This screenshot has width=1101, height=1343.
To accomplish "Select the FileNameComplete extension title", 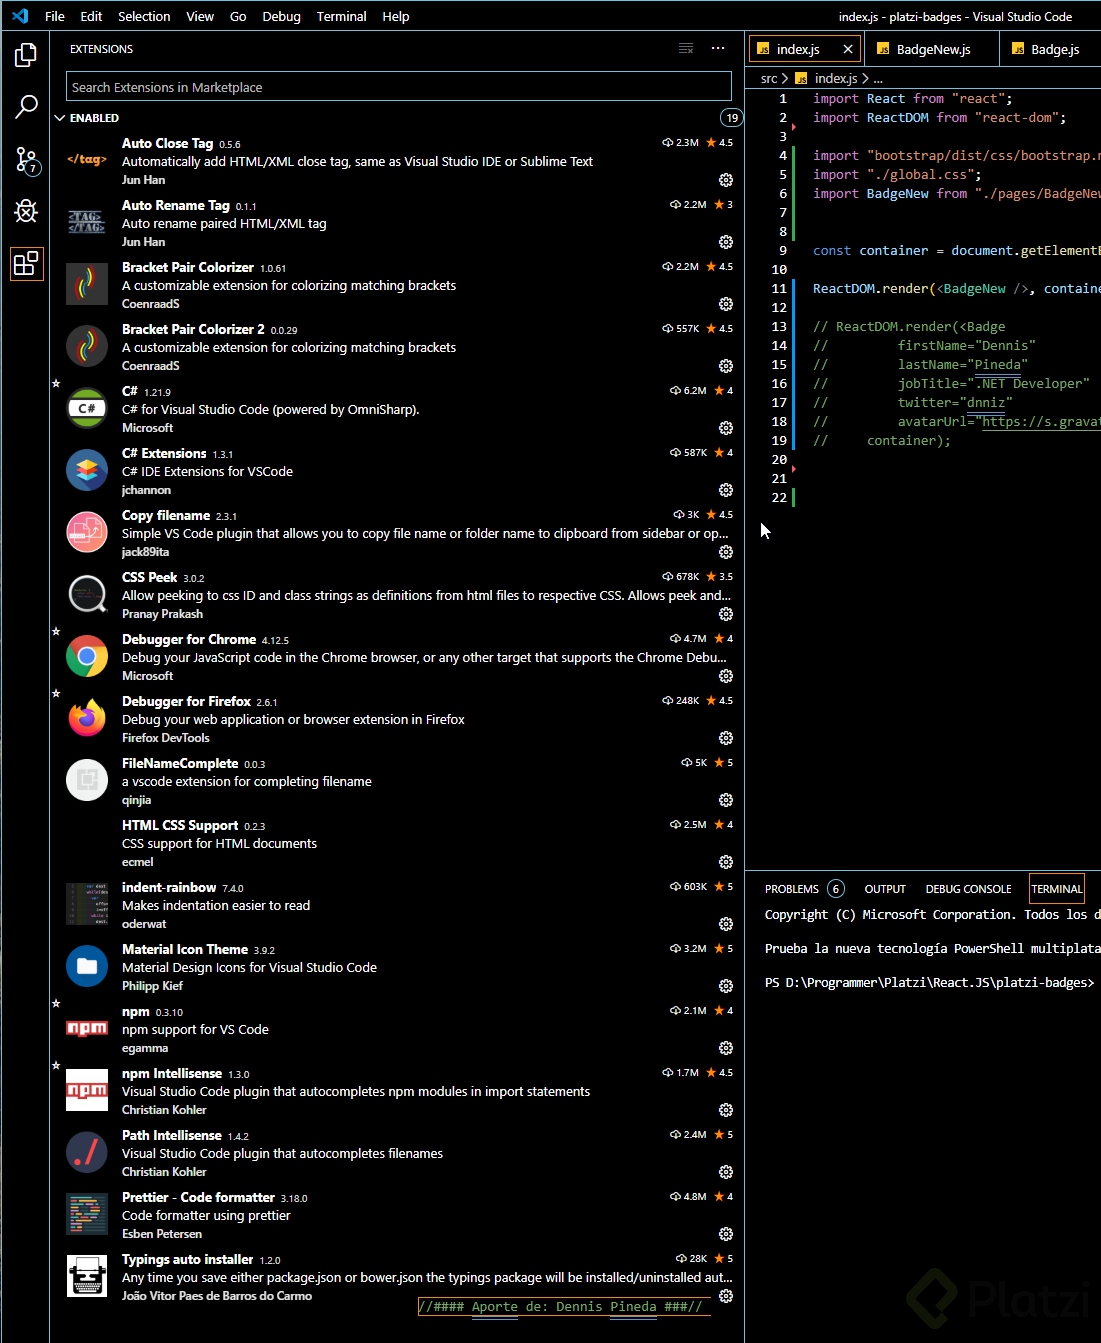I will pyautogui.click(x=180, y=763).
